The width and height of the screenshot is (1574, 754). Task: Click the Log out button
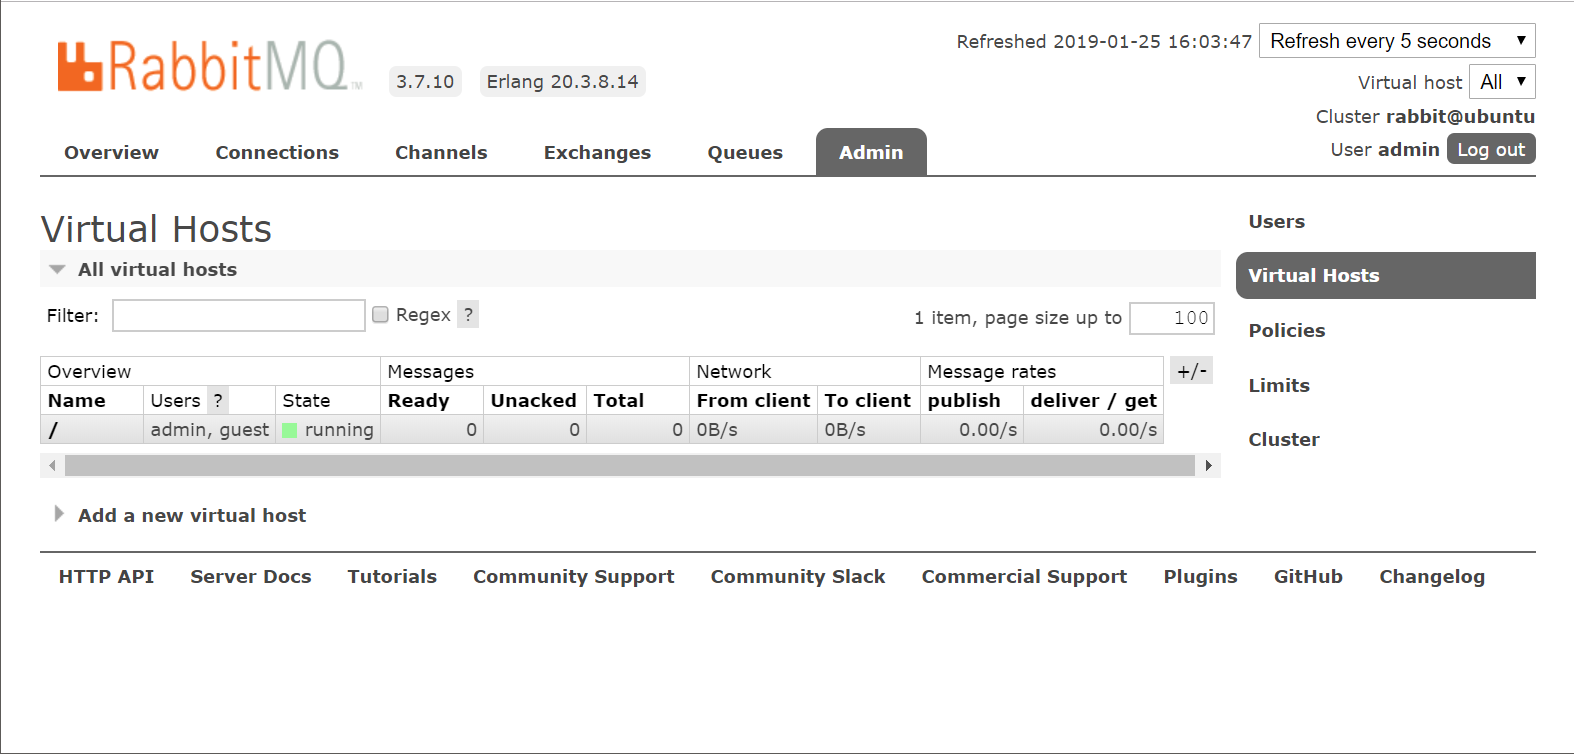pyautogui.click(x=1491, y=149)
